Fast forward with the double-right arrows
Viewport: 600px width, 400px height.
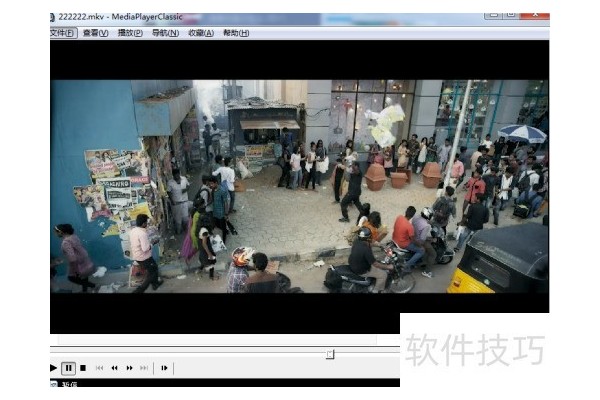point(129,368)
